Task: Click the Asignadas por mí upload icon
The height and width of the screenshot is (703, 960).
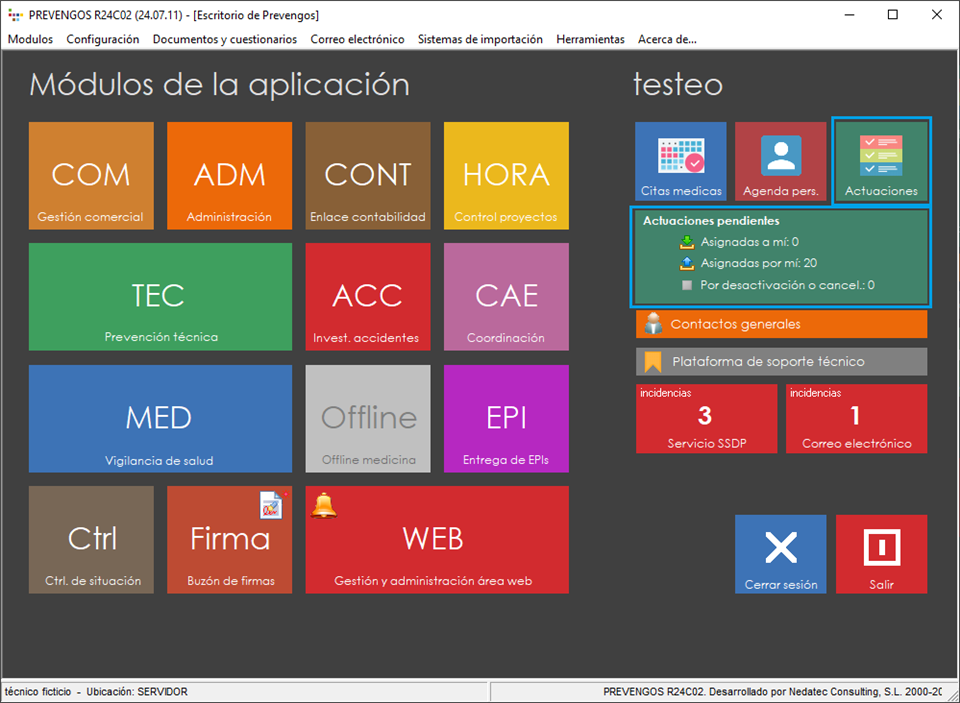Action: 686,264
